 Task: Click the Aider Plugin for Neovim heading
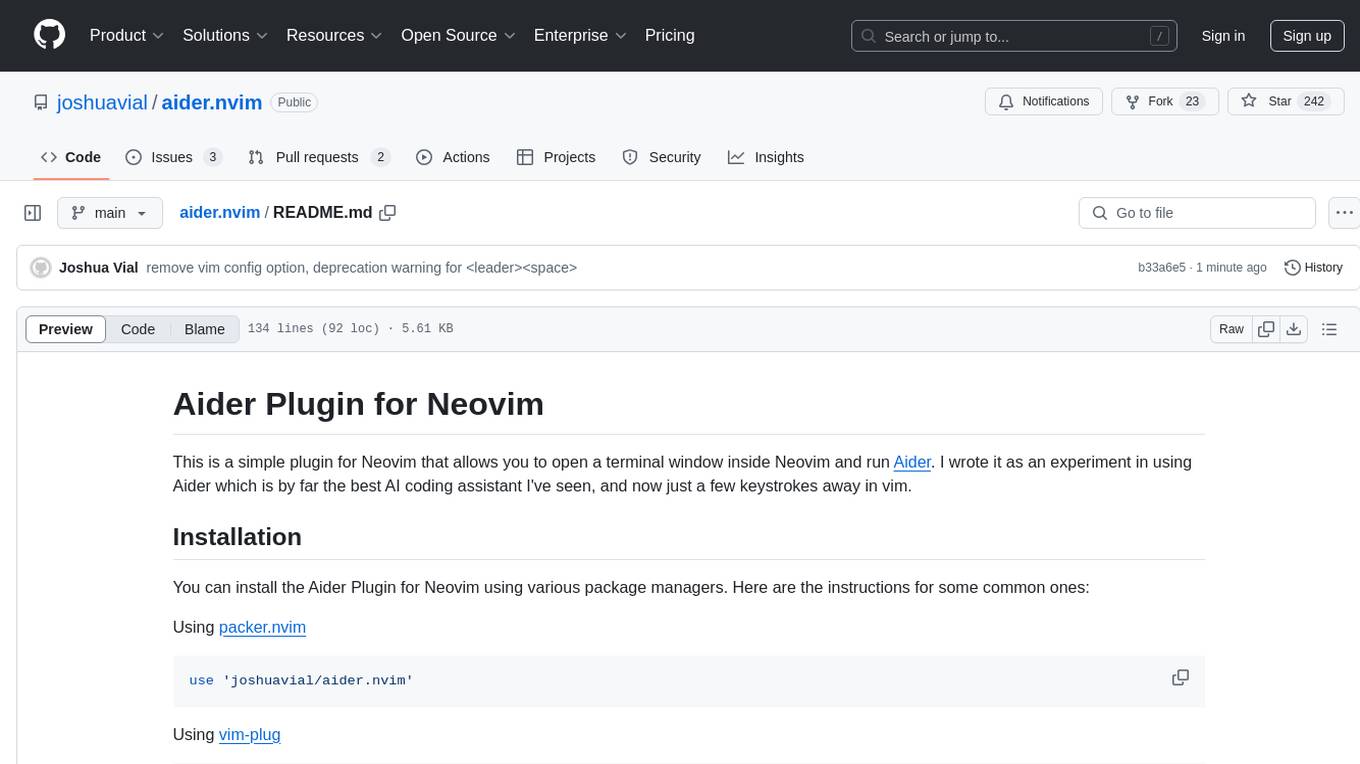pyautogui.click(x=358, y=404)
